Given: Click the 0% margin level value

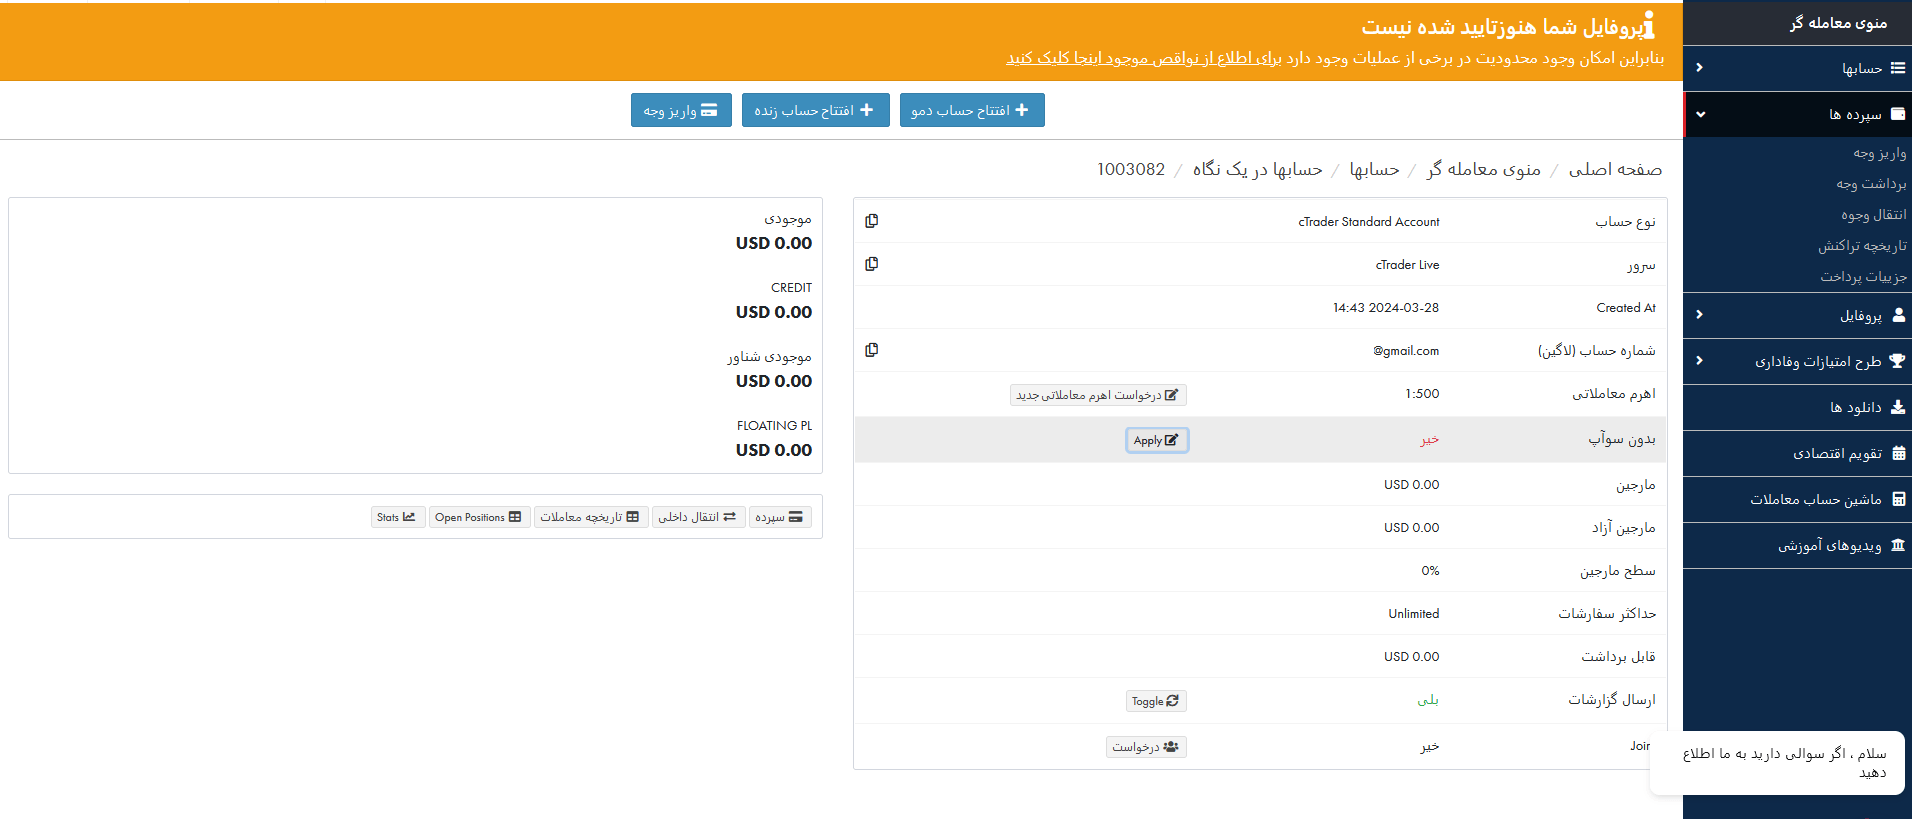Looking at the screenshot, I should tap(1430, 571).
